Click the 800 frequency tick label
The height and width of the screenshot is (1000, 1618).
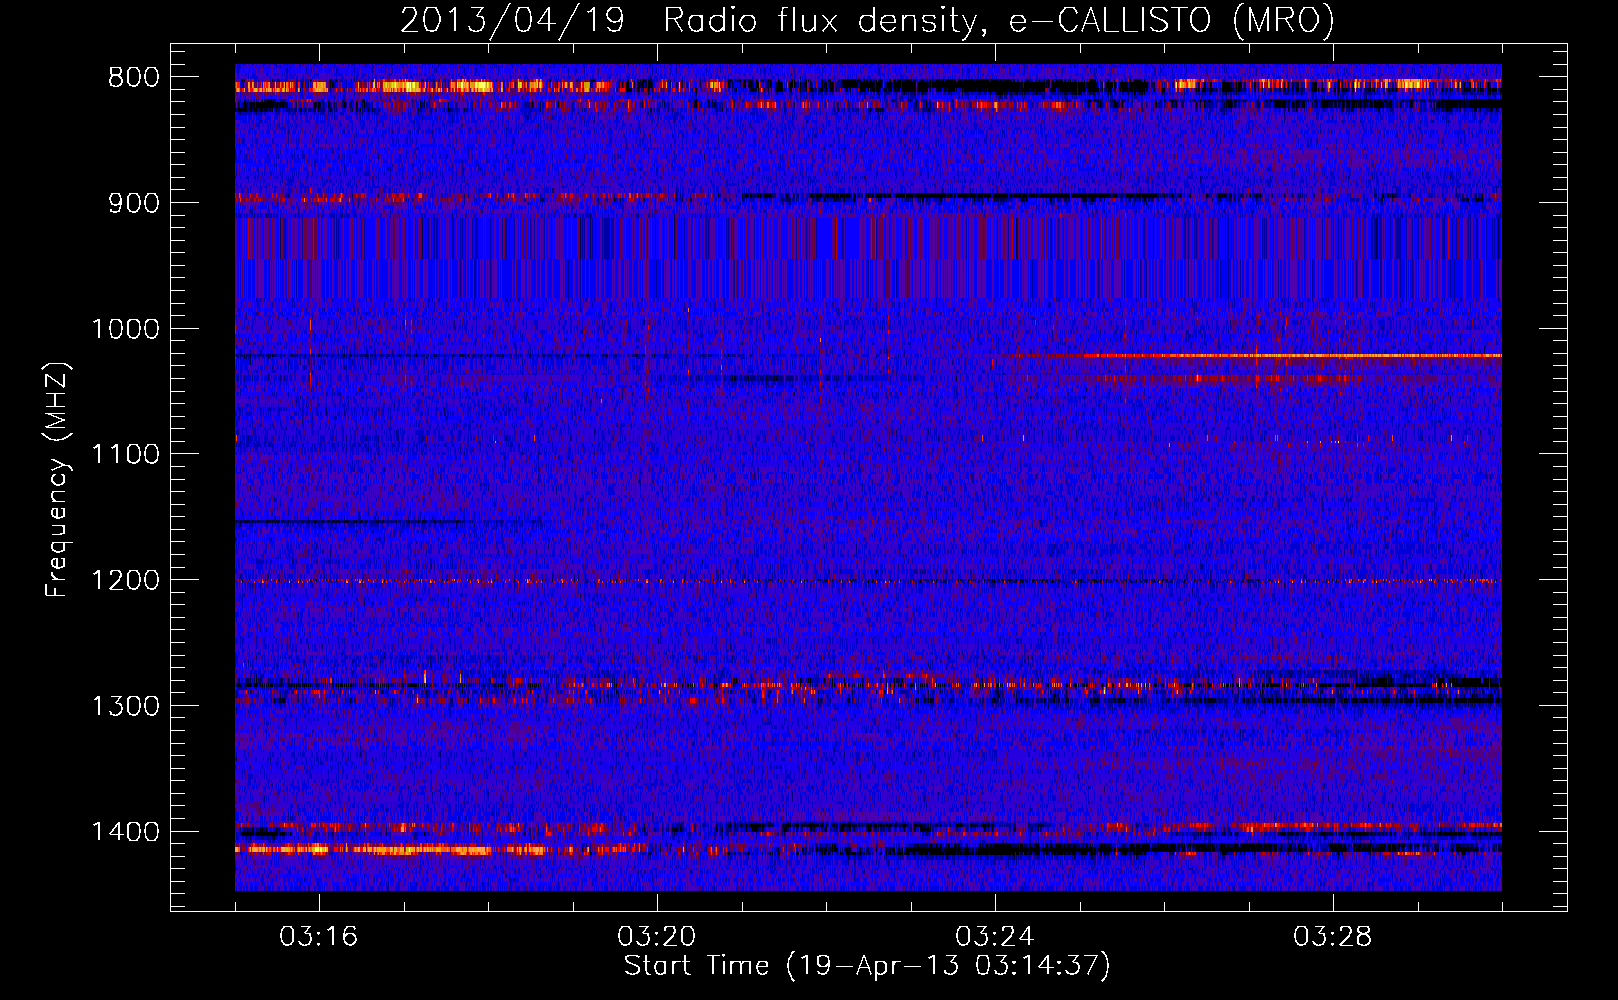[x=134, y=77]
